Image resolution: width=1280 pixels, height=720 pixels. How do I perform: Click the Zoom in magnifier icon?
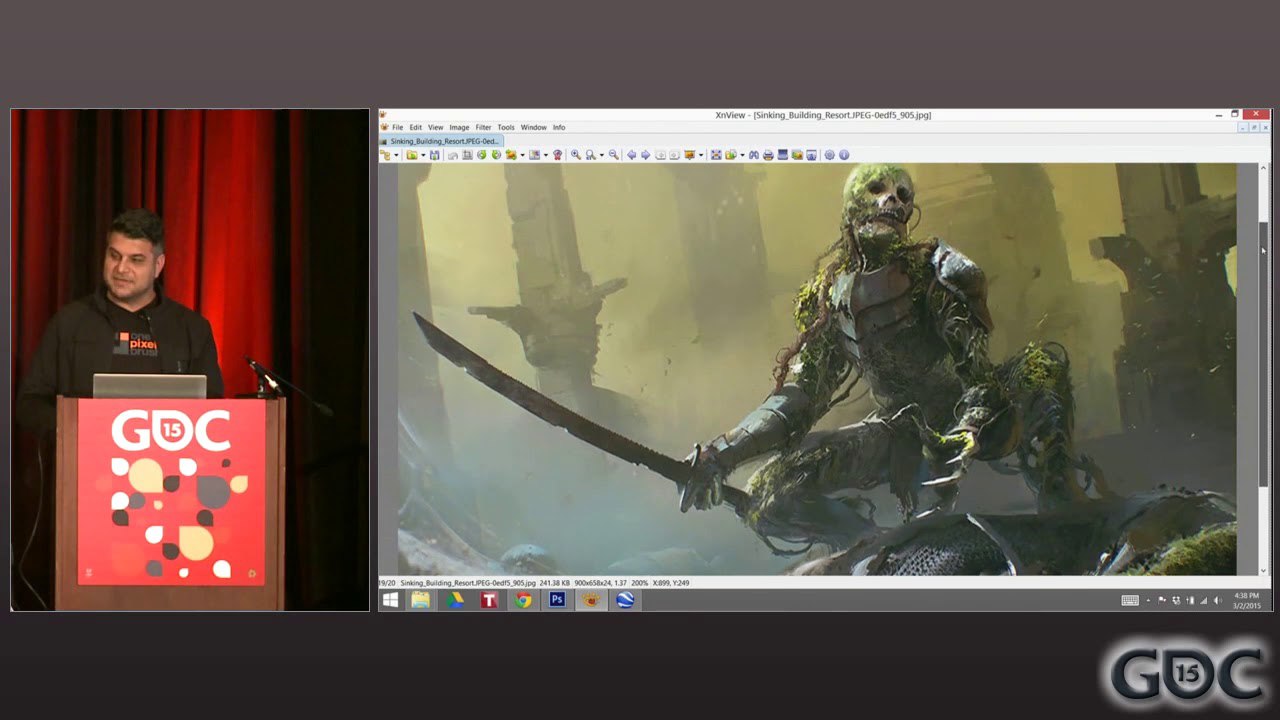[575, 155]
